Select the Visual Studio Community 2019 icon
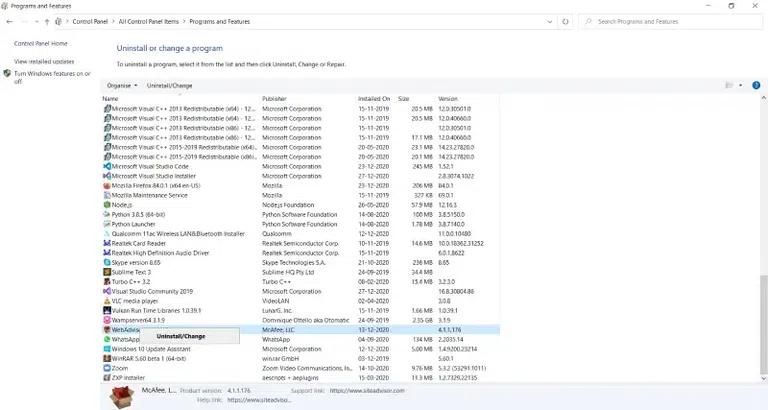This screenshot has width=768, height=410. 107,291
